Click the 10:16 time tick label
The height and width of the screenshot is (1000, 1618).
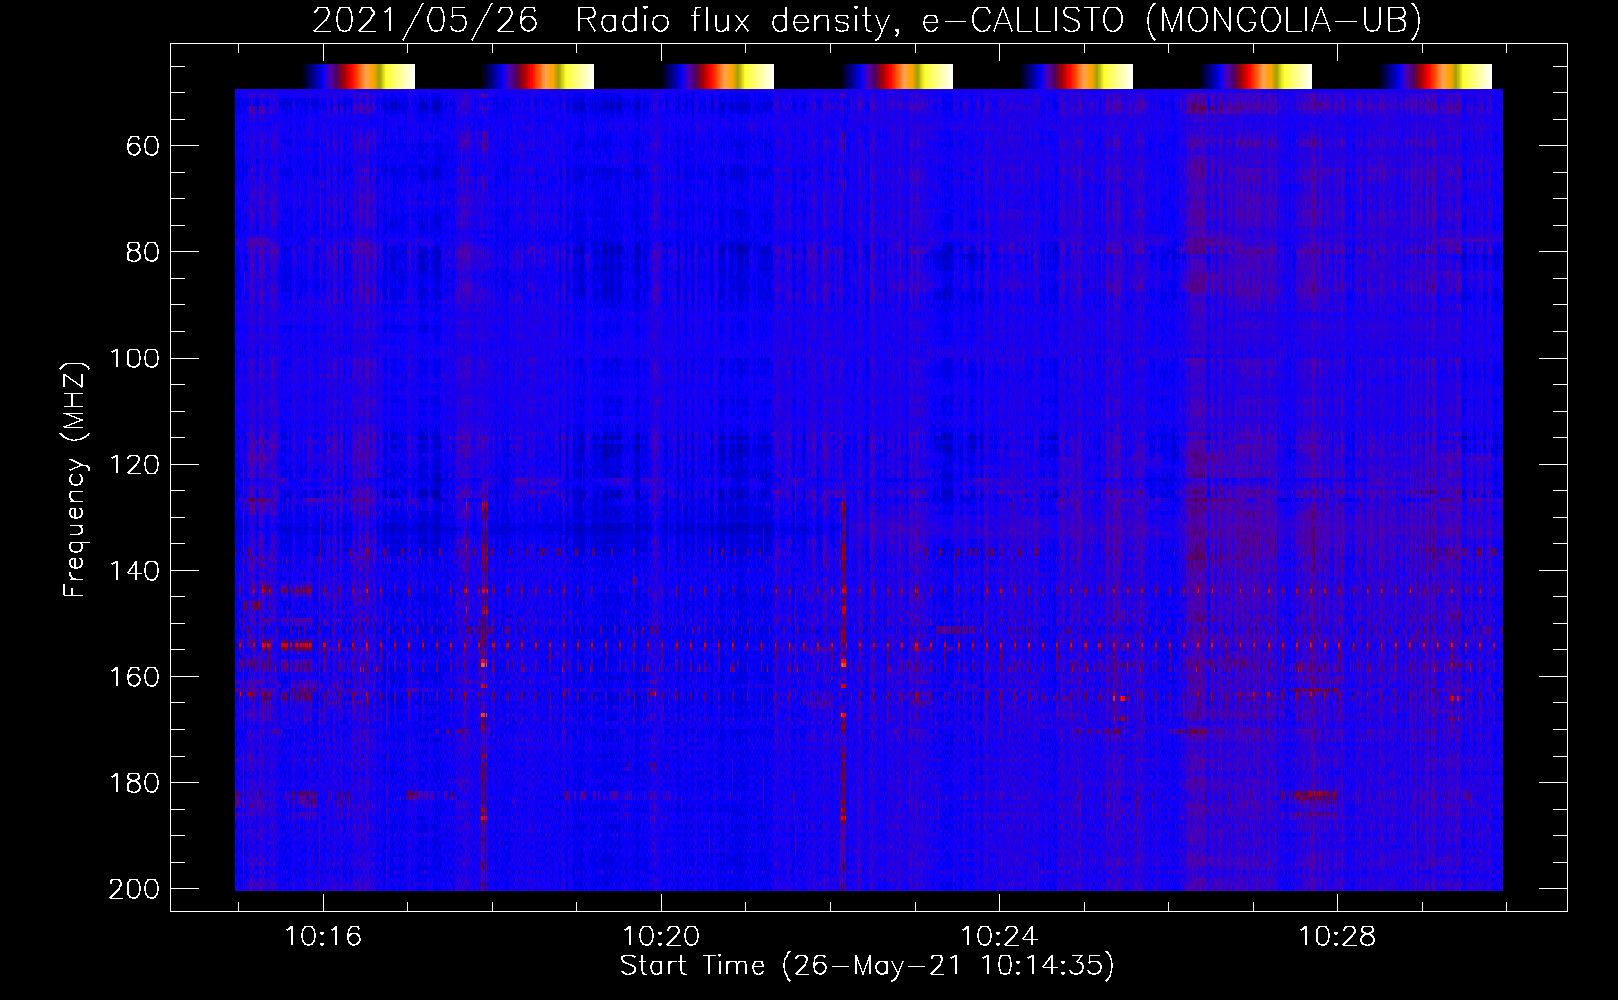tap(323, 937)
